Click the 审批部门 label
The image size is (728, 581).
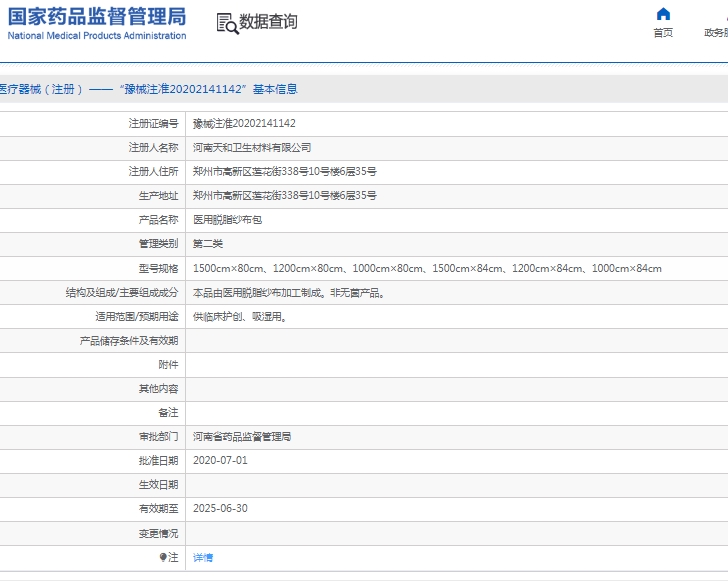pos(158,437)
